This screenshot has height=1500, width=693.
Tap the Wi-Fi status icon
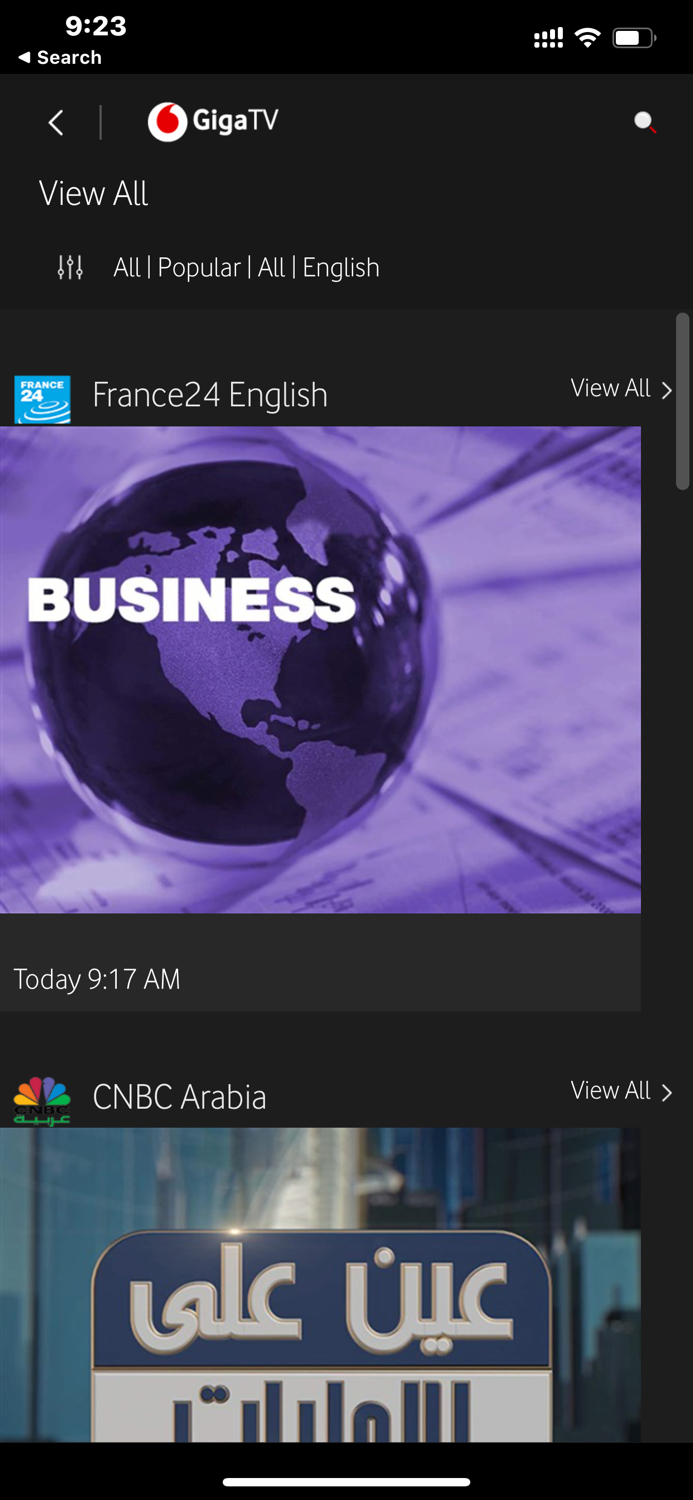(588, 38)
